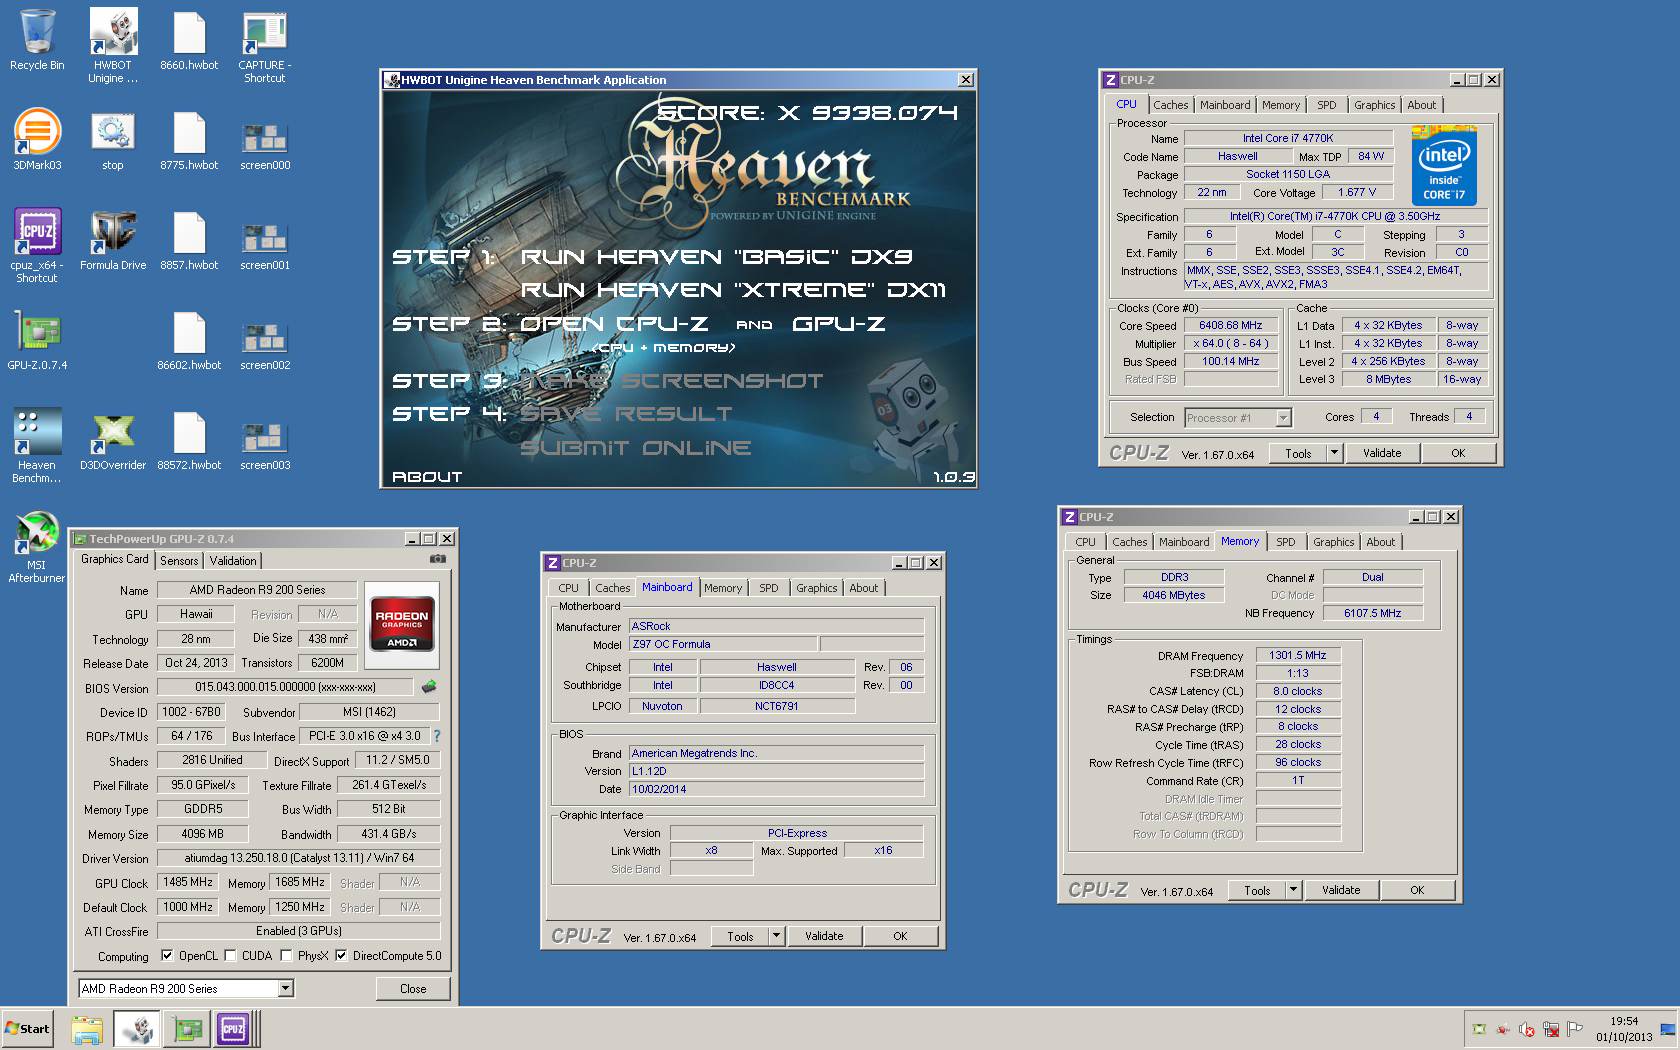Expand the Tools arrow in CPU-Z Memory window
This screenshot has width=1680, height=1050.
tap(1292, 890)
